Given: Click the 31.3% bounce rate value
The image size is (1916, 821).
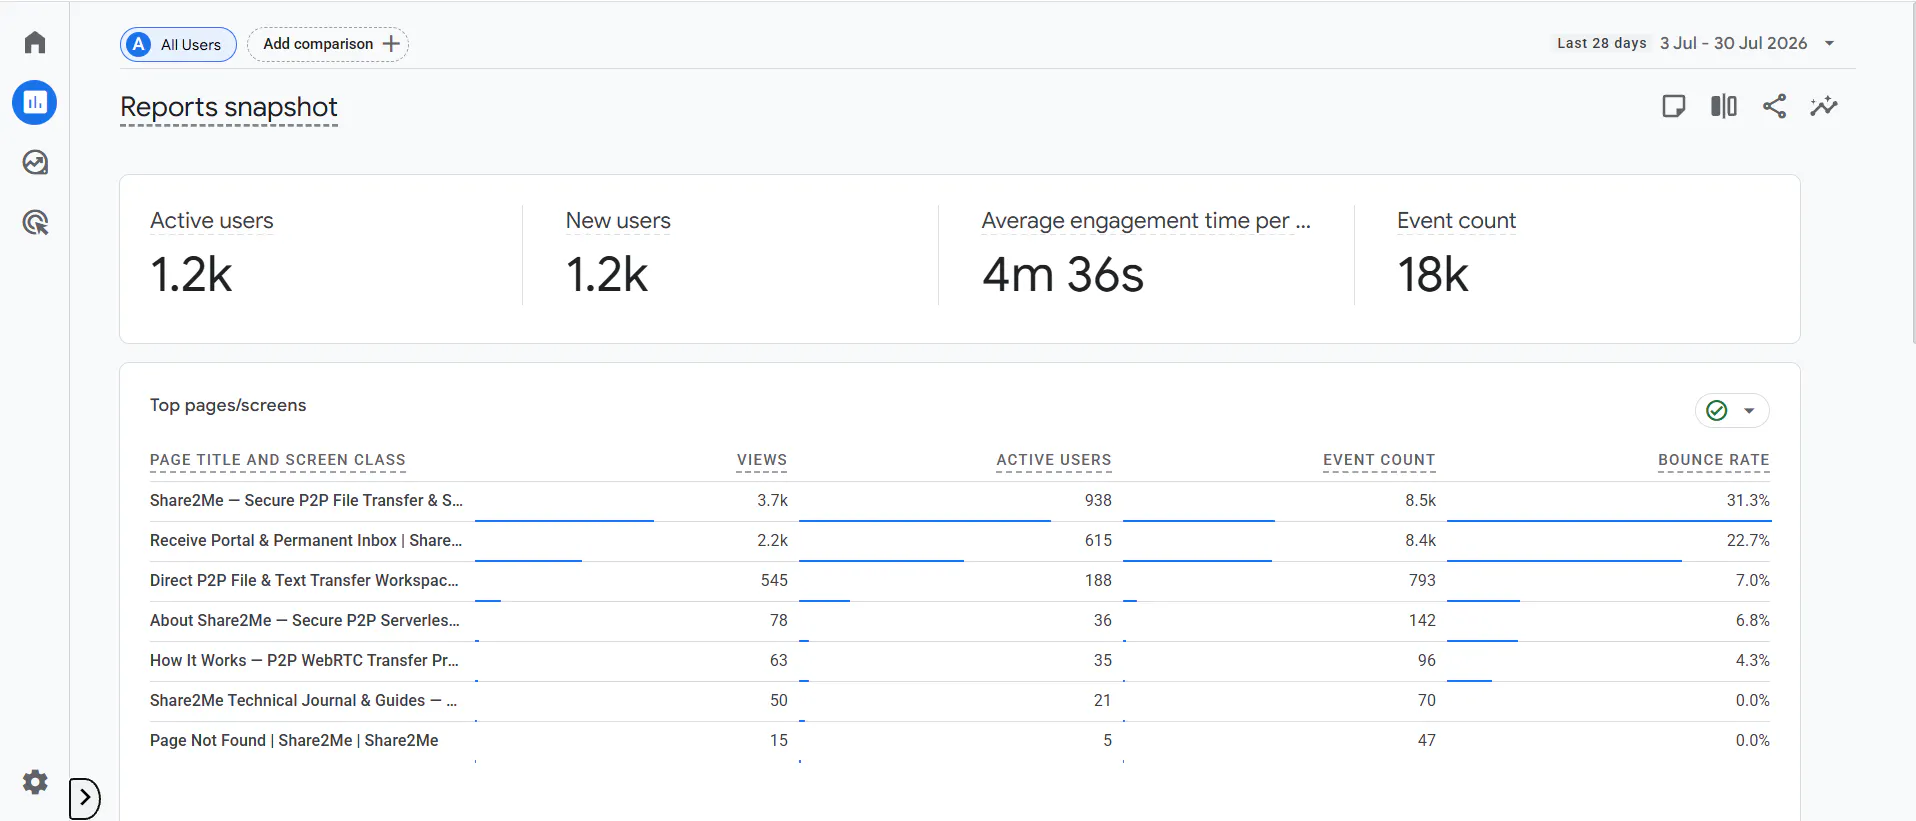Looking at the screenshot, I should point(1748,500).
